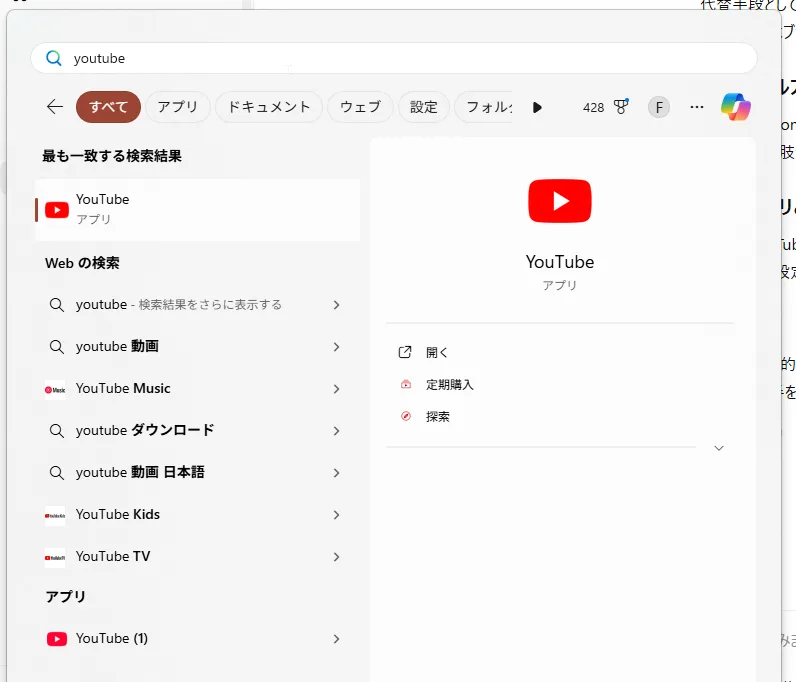Click search icon beside youtube 動画 日本語
796x682 pixels.
(56, 473)
